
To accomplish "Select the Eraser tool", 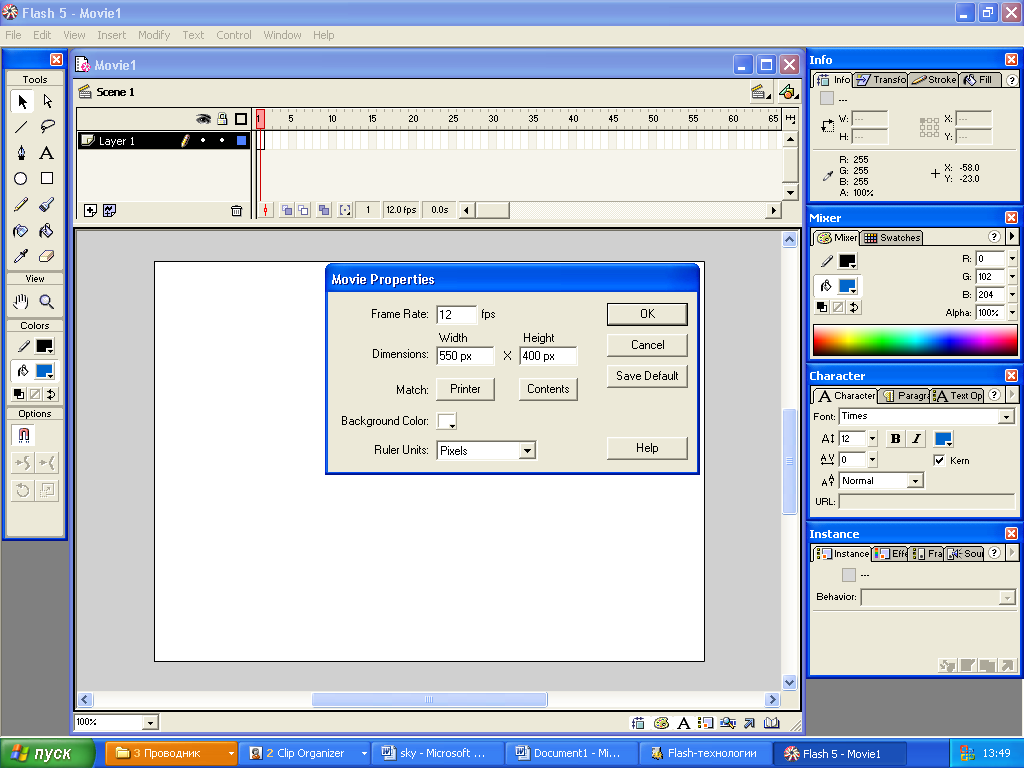I will (47, 257).
